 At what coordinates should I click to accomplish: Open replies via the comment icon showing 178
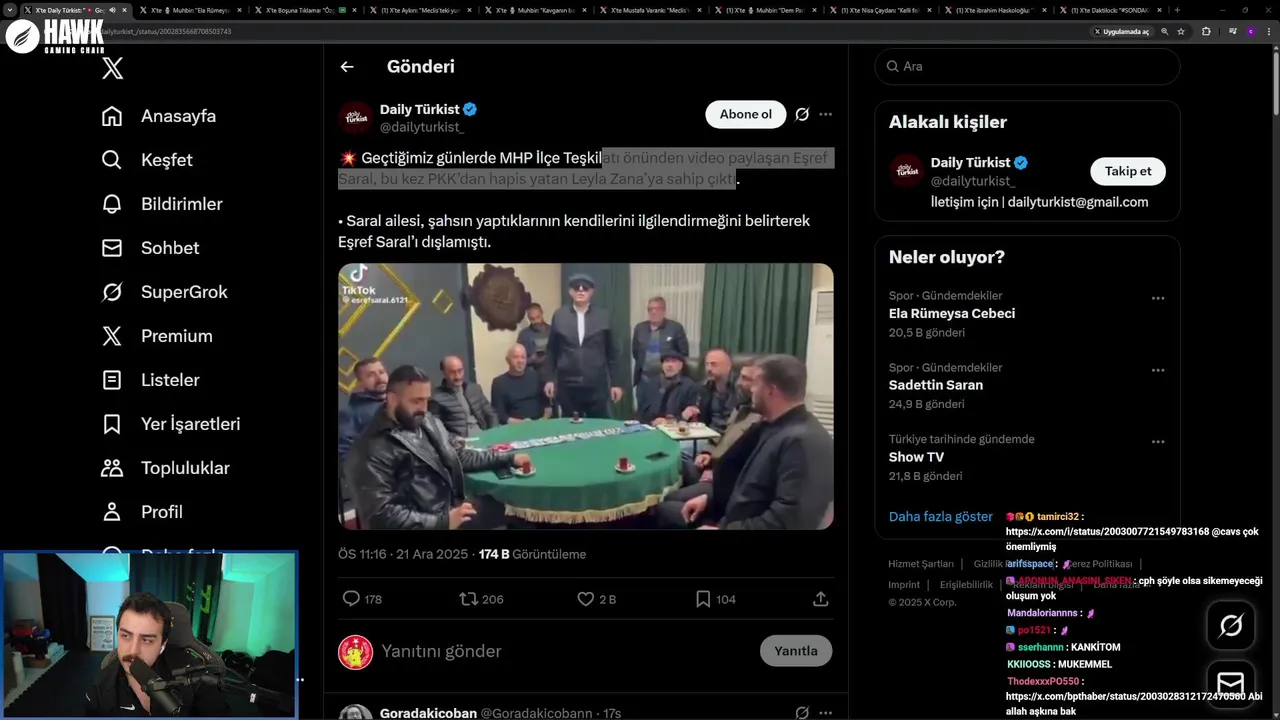(351, 599)
